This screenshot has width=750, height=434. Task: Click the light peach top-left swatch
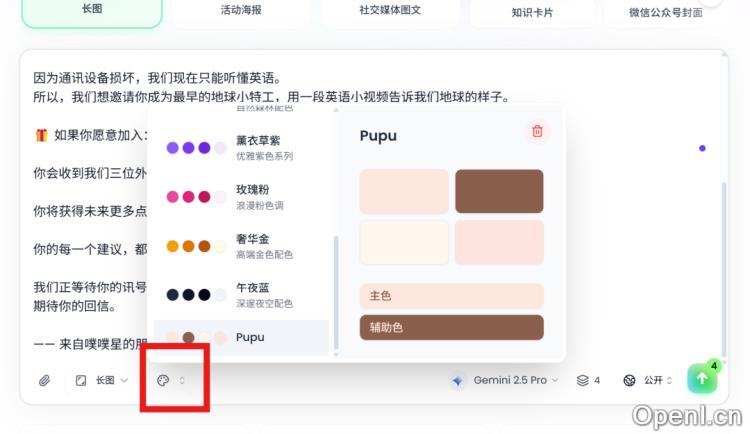click(x=404, y=191)
